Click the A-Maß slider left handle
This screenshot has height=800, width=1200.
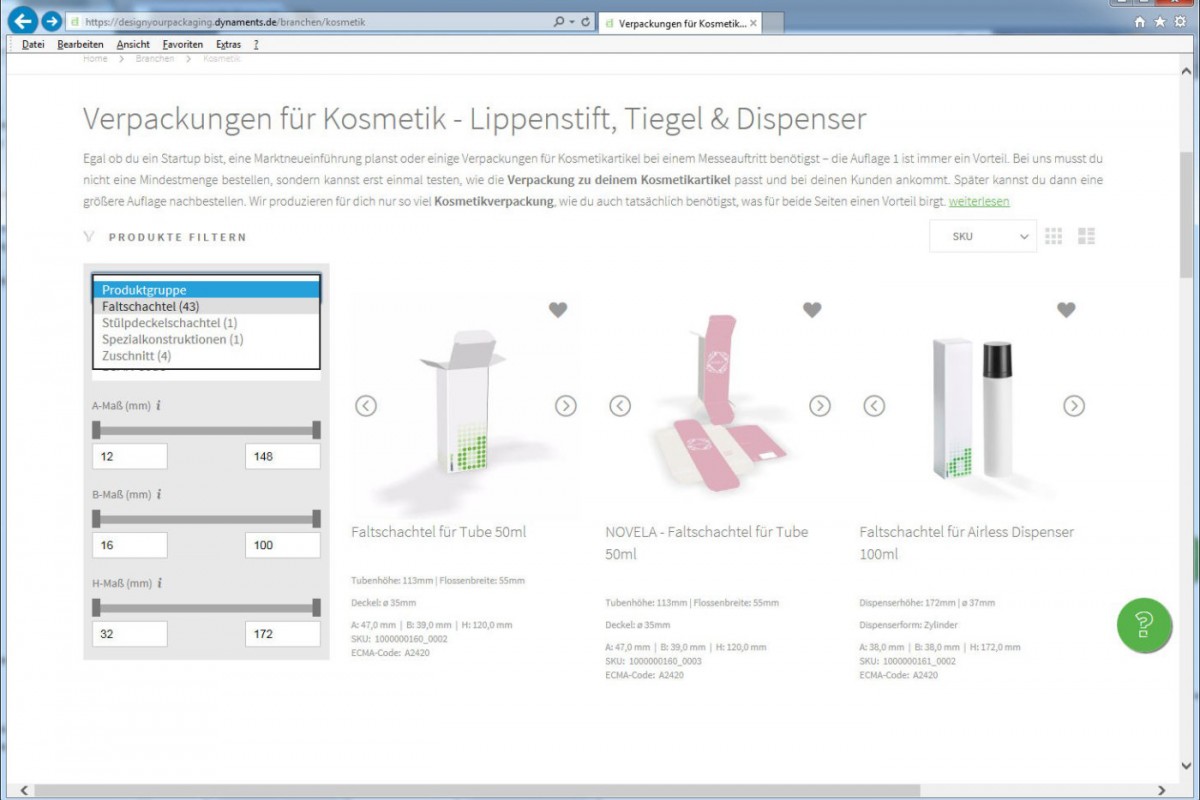[x=96, y=430]
